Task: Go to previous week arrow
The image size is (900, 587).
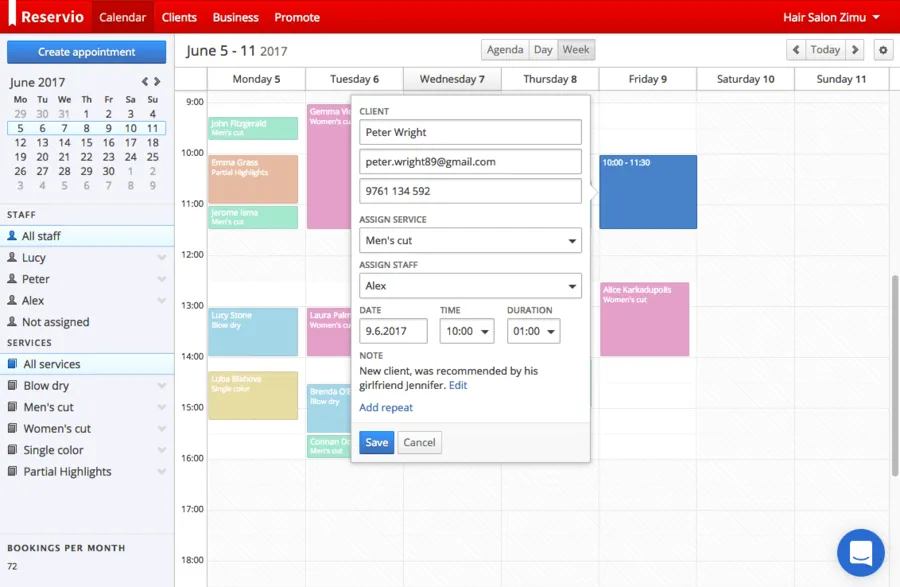Action: pyautogui.click(x=796, y=50)
